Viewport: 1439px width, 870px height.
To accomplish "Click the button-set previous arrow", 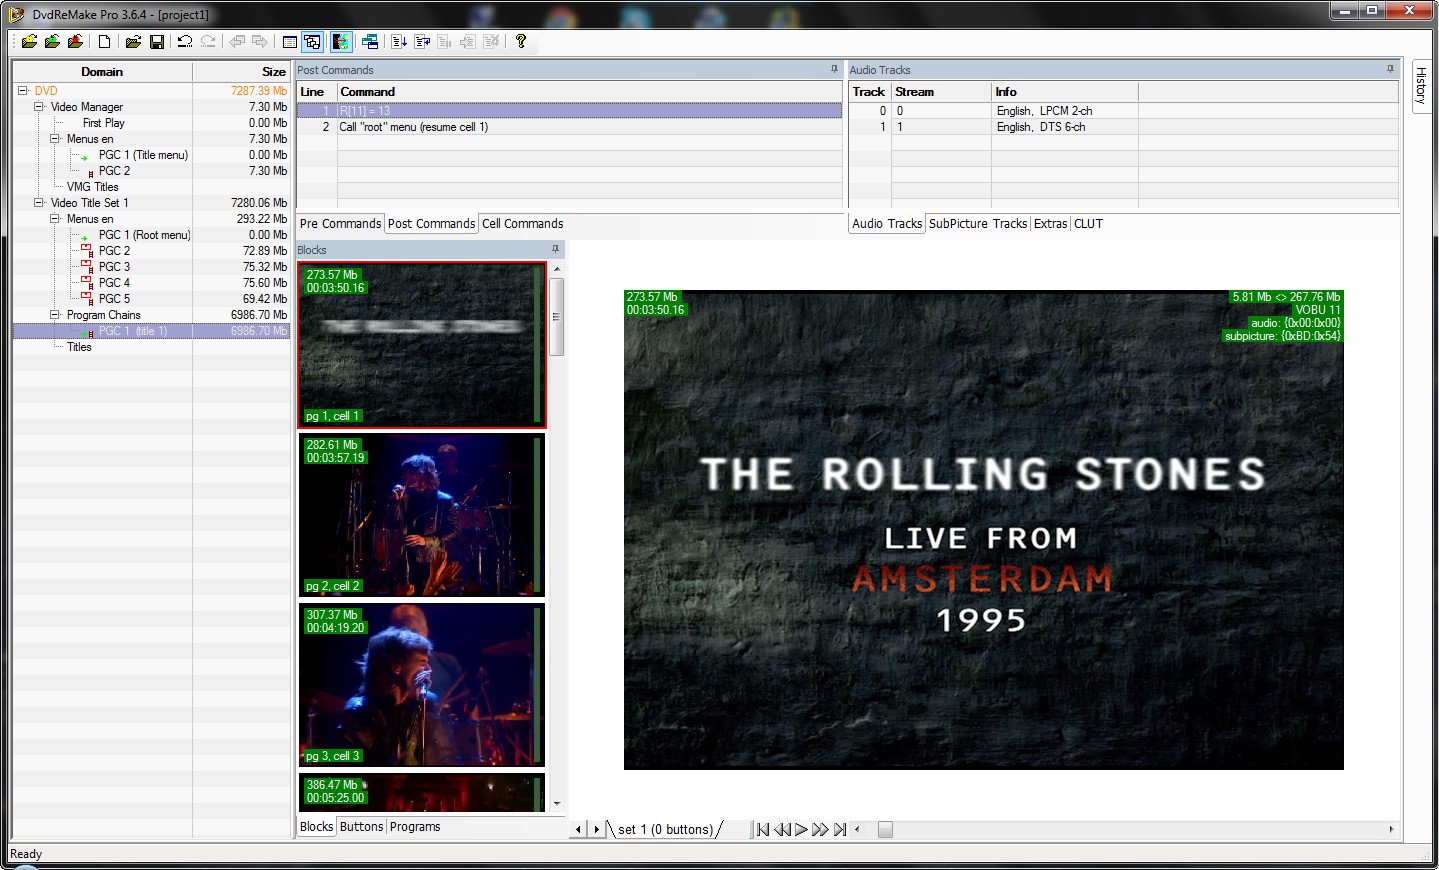I will pyautogui.click(x=578, y=829).
